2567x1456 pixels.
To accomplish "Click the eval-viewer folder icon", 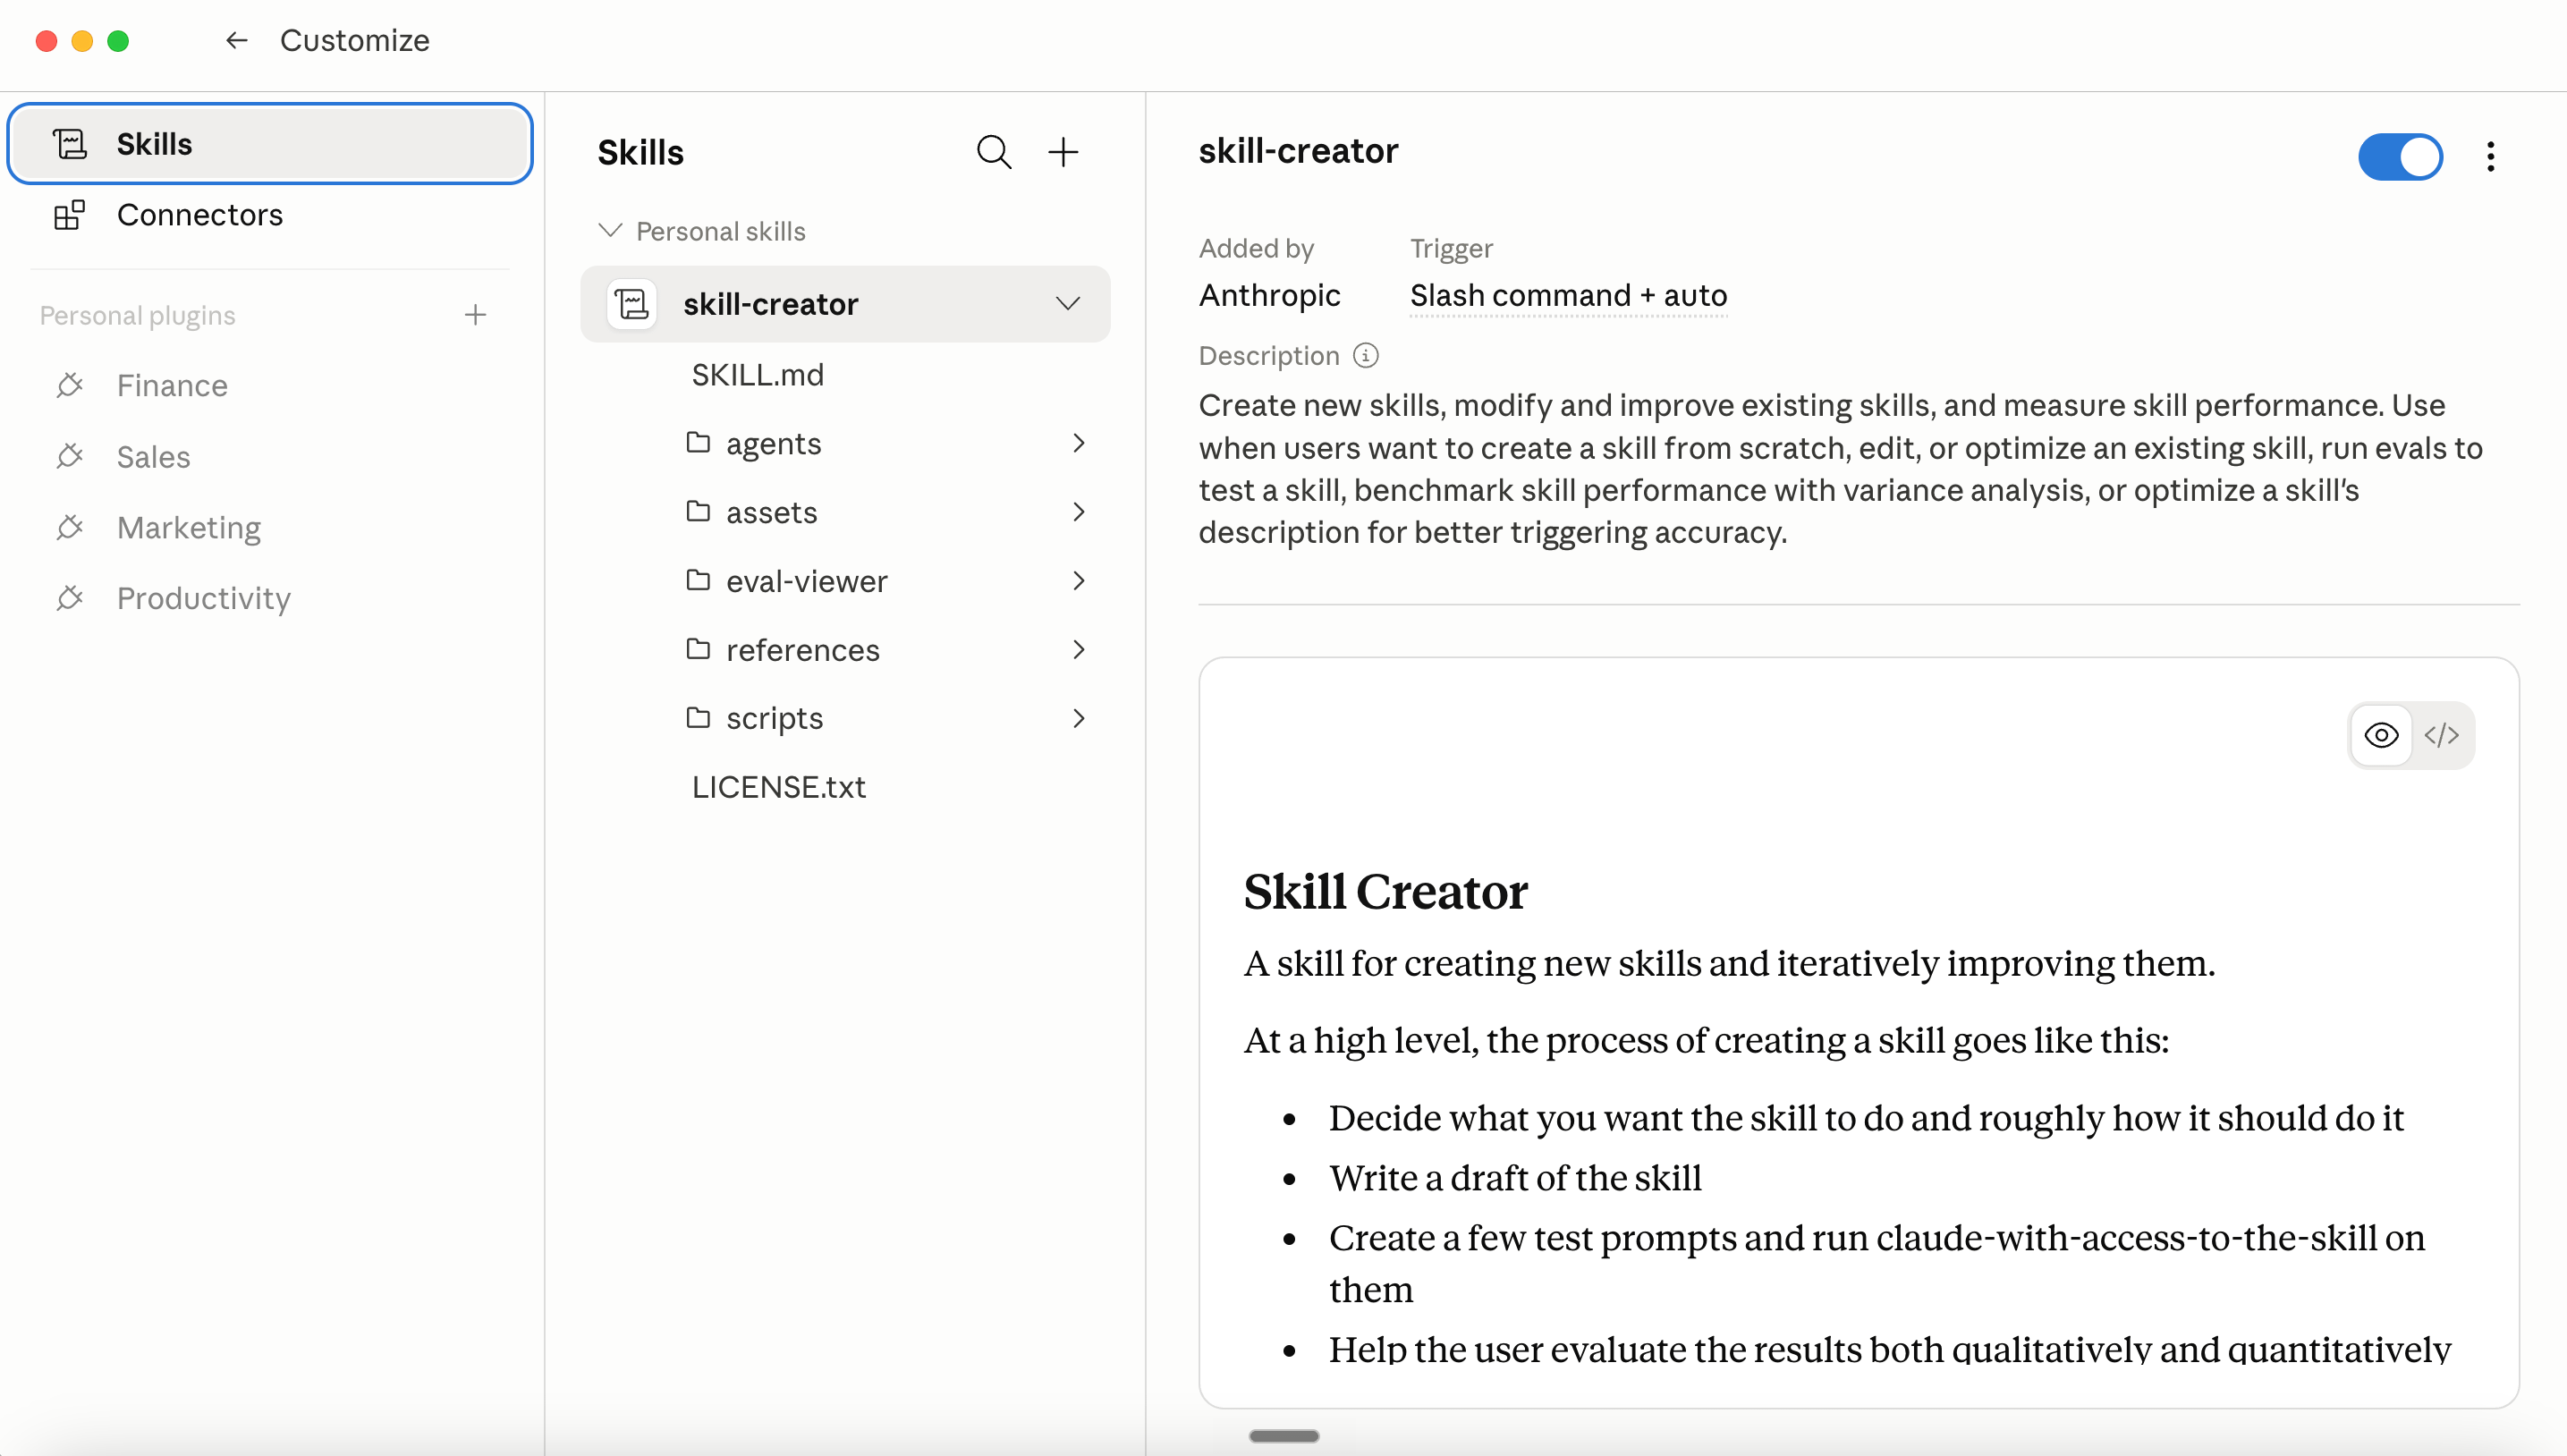I will tap(698, 580).
